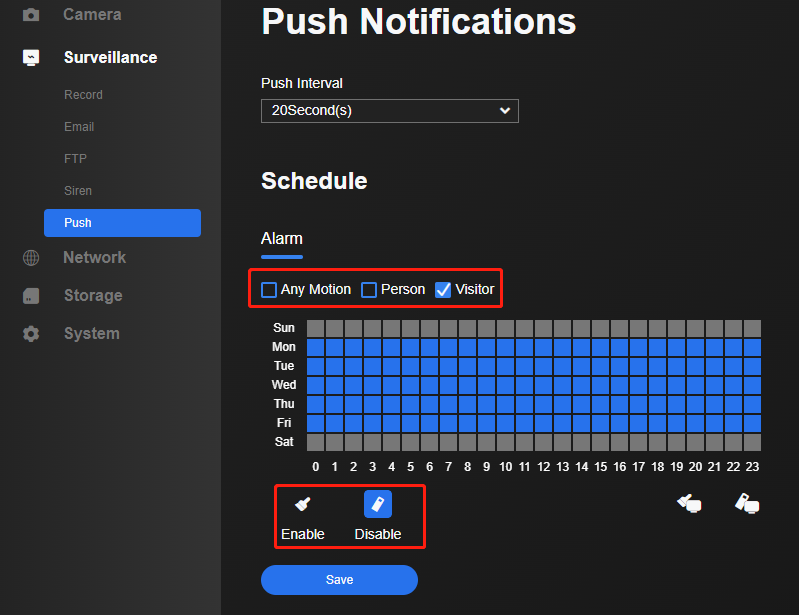Click the Push Interval label

point(302,83)
